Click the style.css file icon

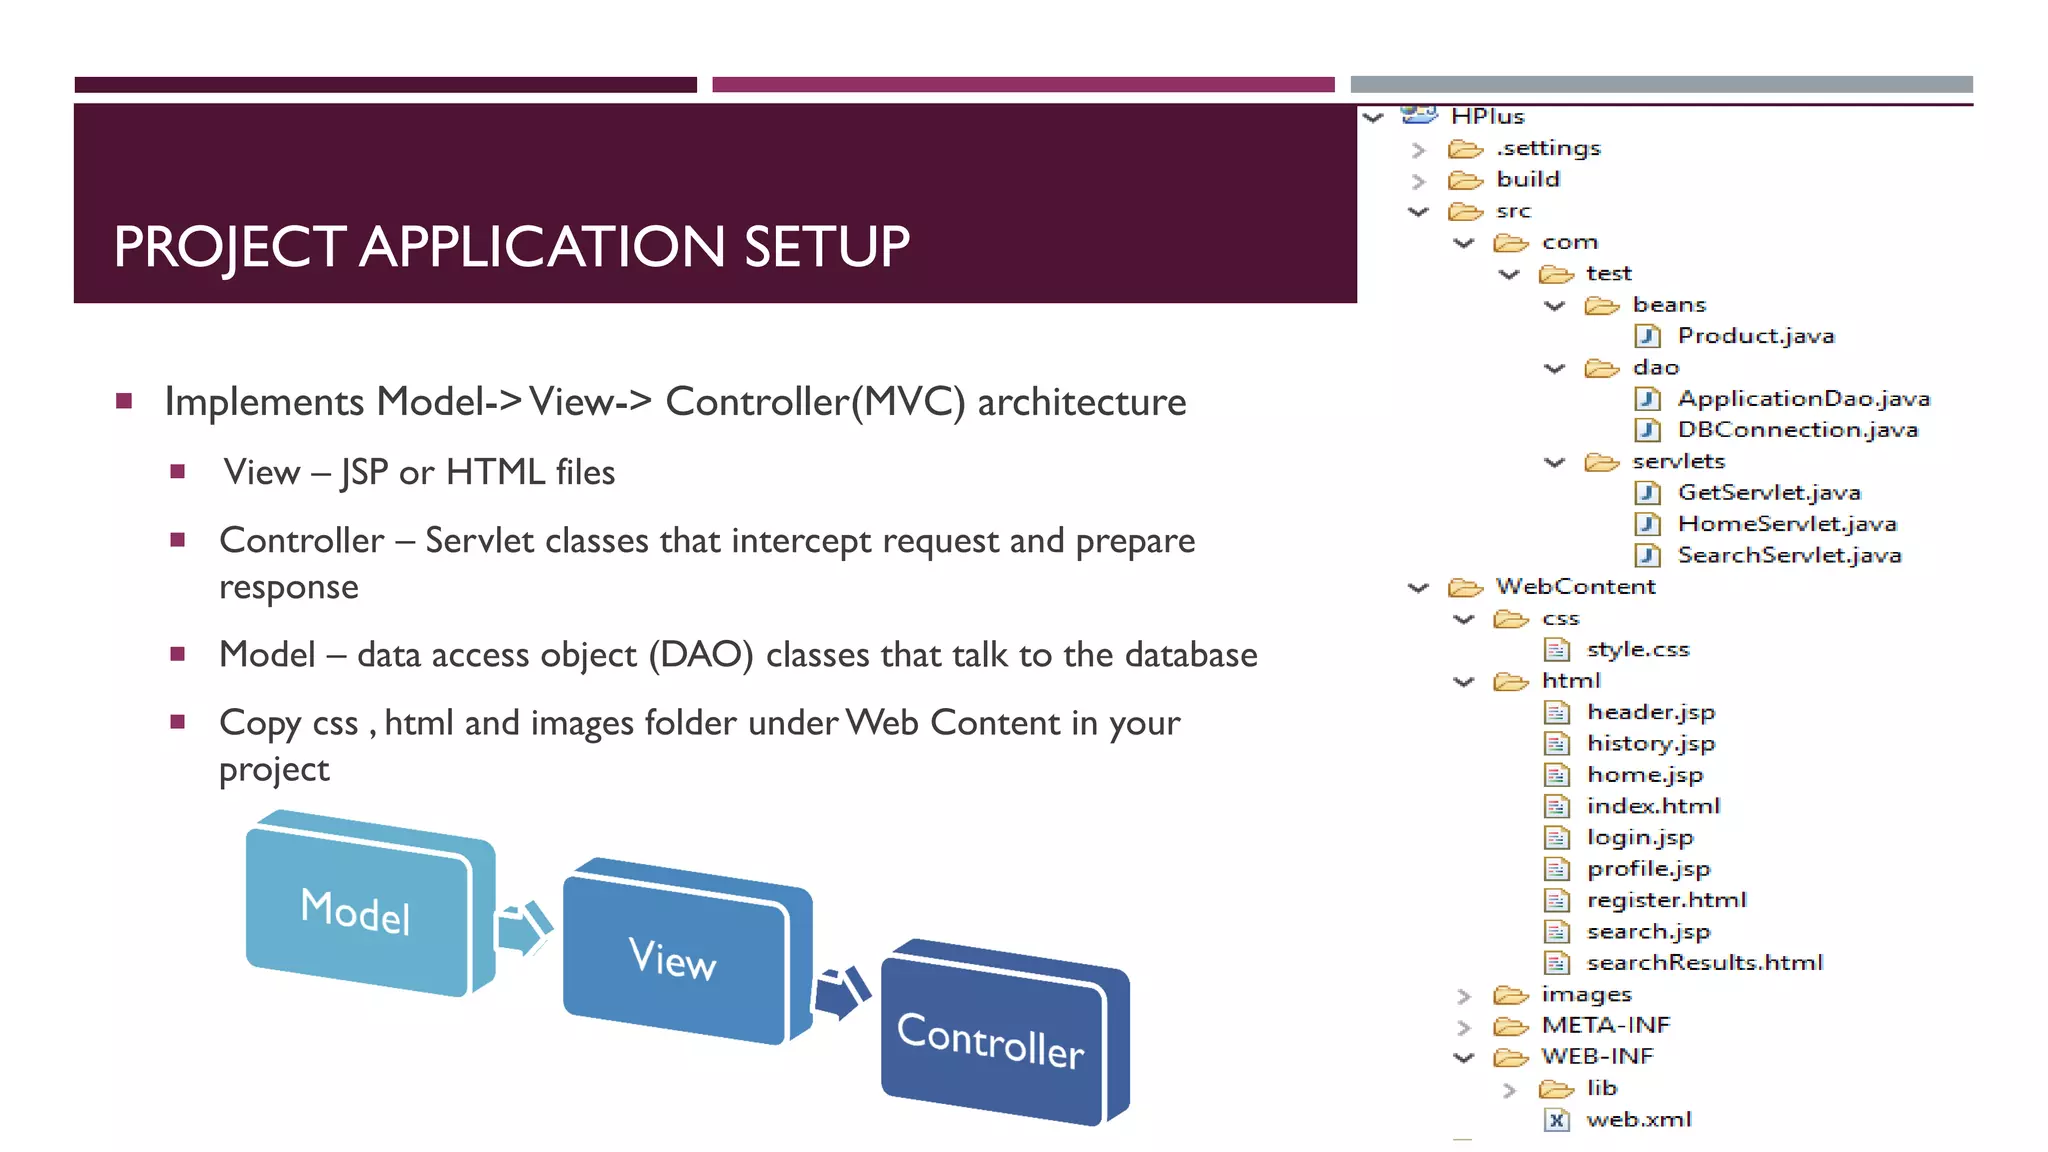[1556, 650]
